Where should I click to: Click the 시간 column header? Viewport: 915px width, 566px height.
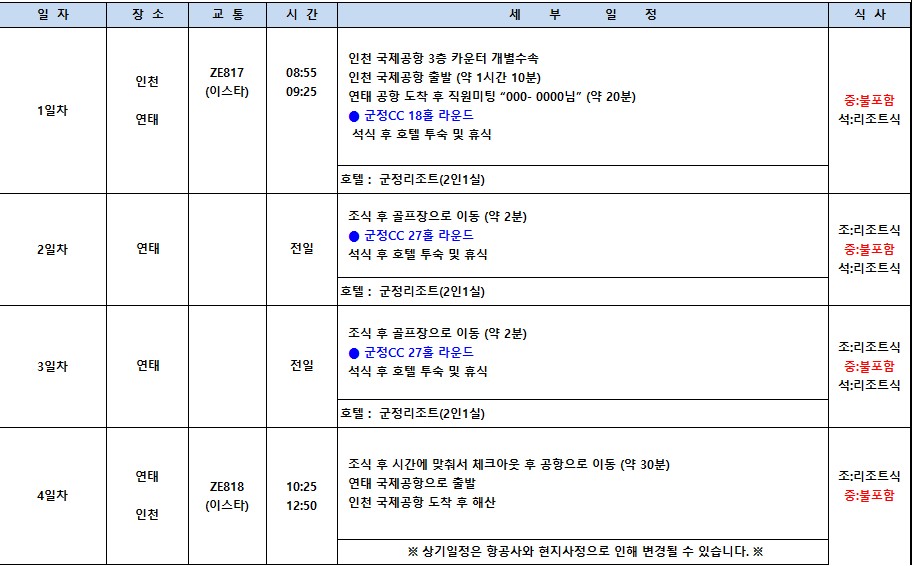pyautogui.click(x=302, y=14)
